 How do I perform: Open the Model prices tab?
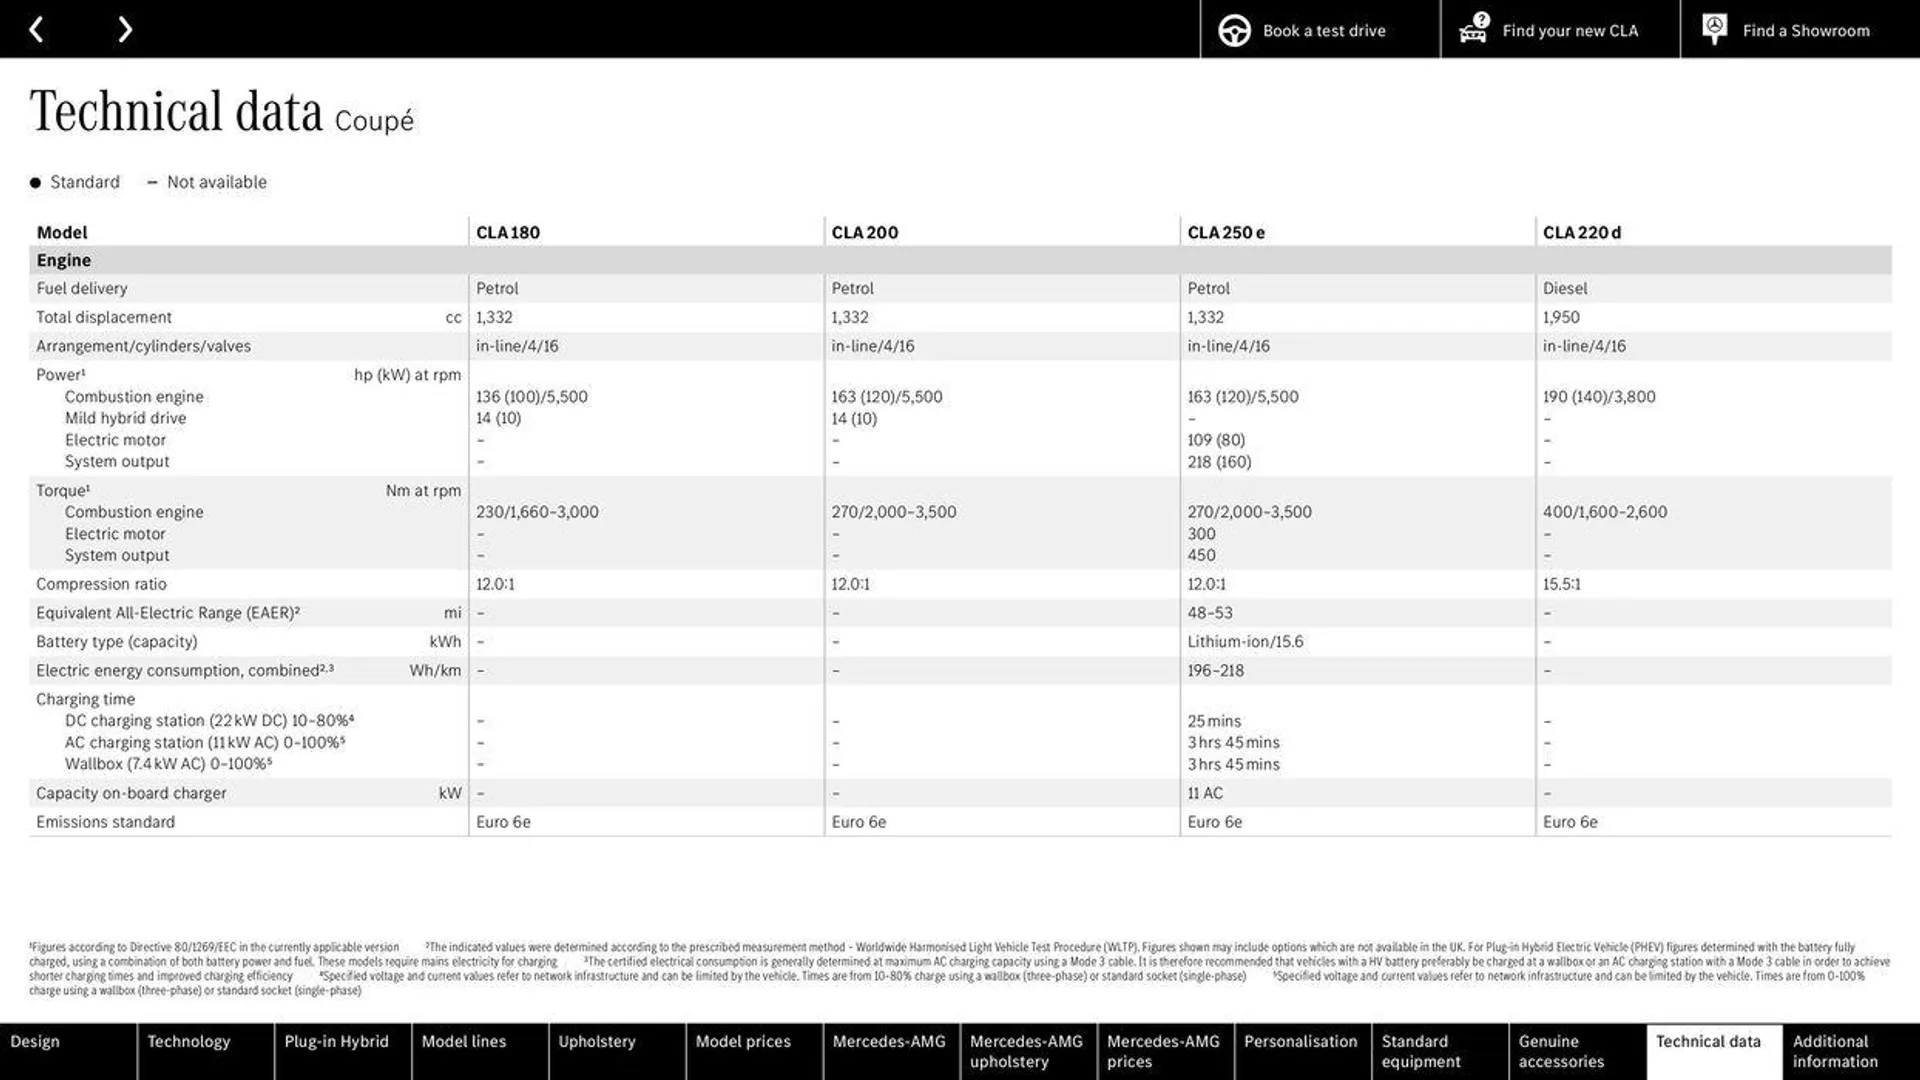[x=754, y=1051]
